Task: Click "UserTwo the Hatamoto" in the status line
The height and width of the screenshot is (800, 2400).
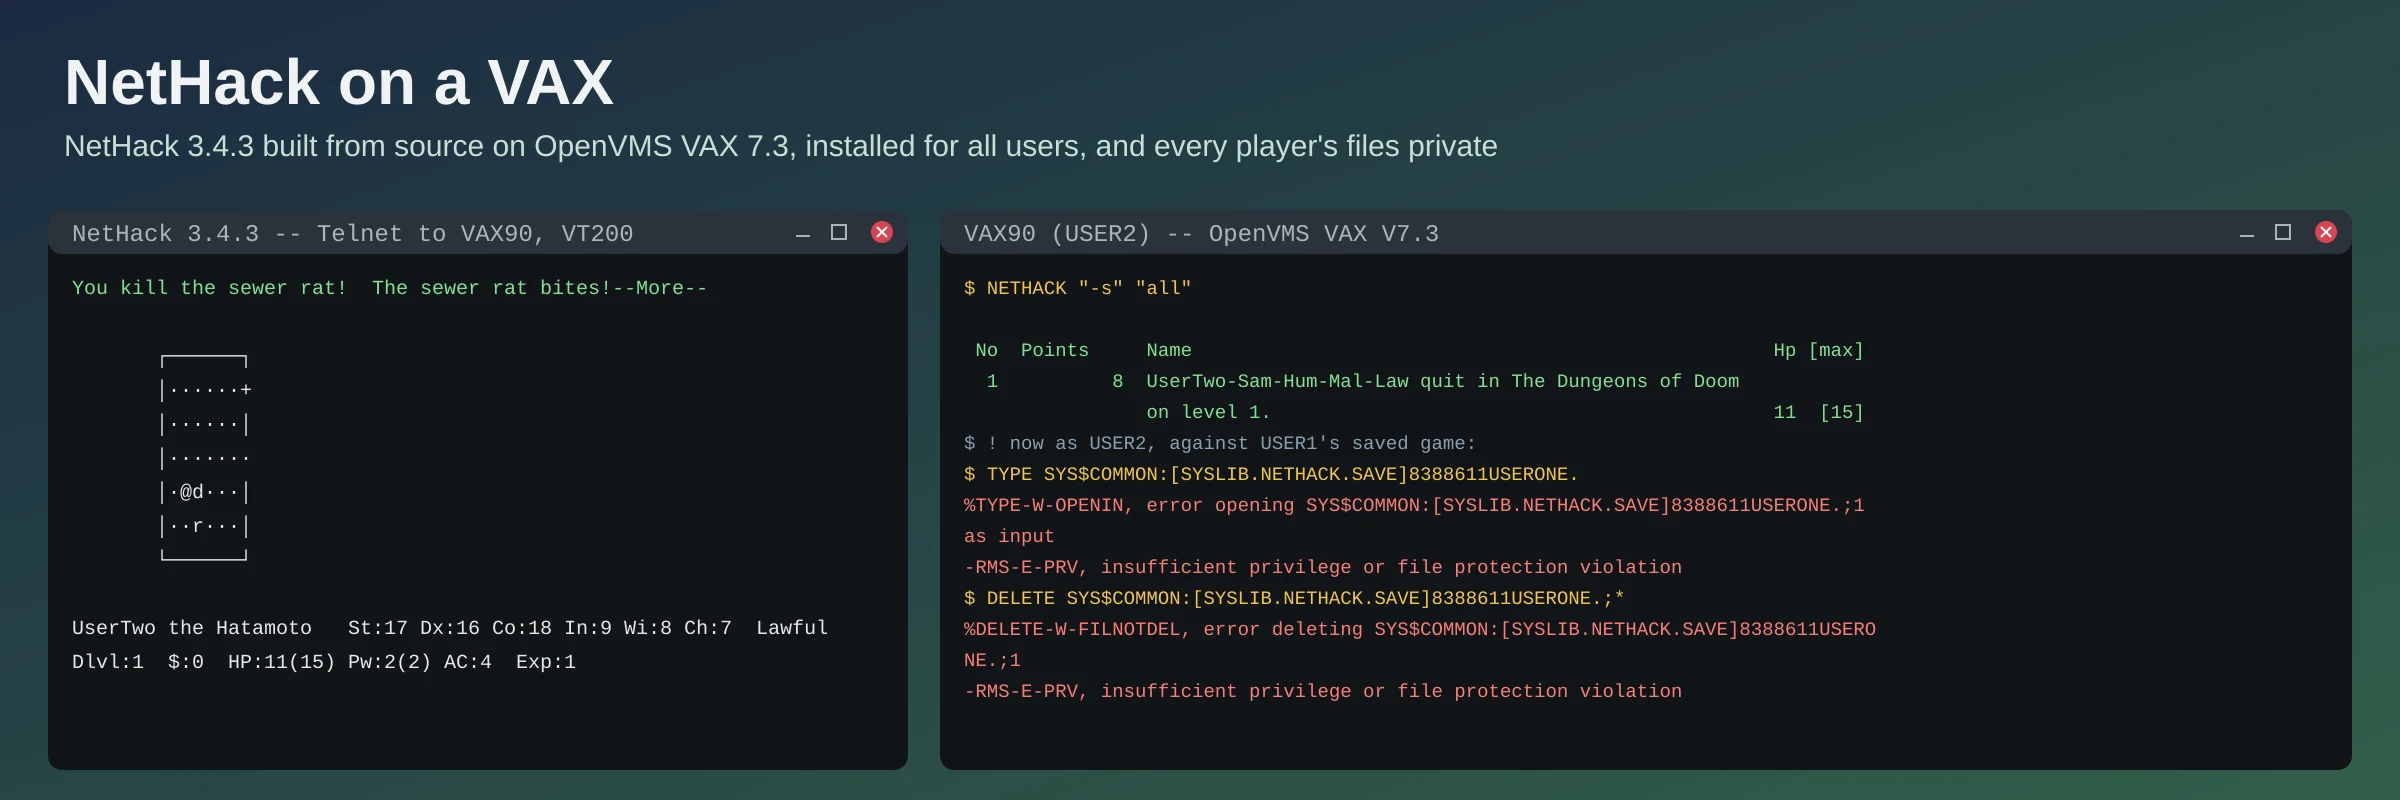Action: pyautogui.click(x=192, y=628)
